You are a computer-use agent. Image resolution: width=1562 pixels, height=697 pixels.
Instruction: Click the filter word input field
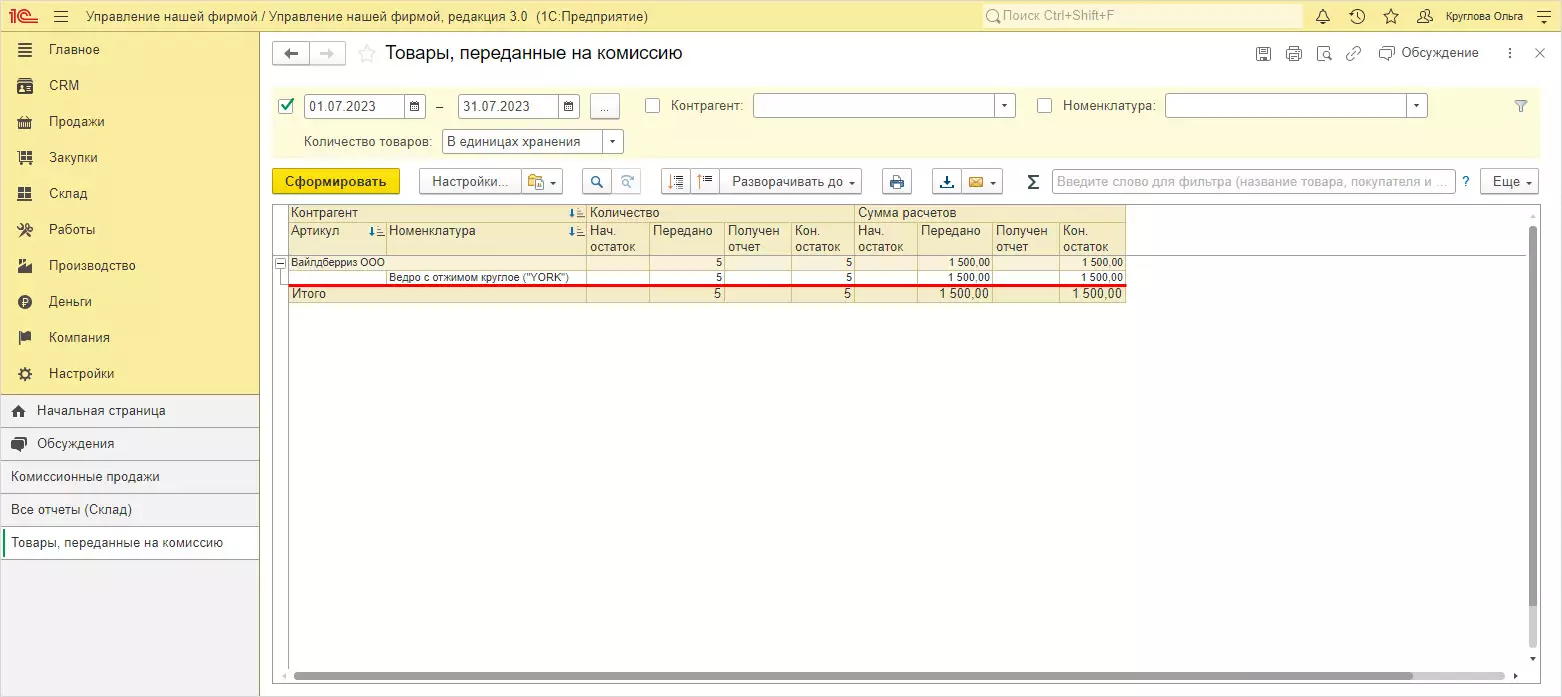point(1254,182)
